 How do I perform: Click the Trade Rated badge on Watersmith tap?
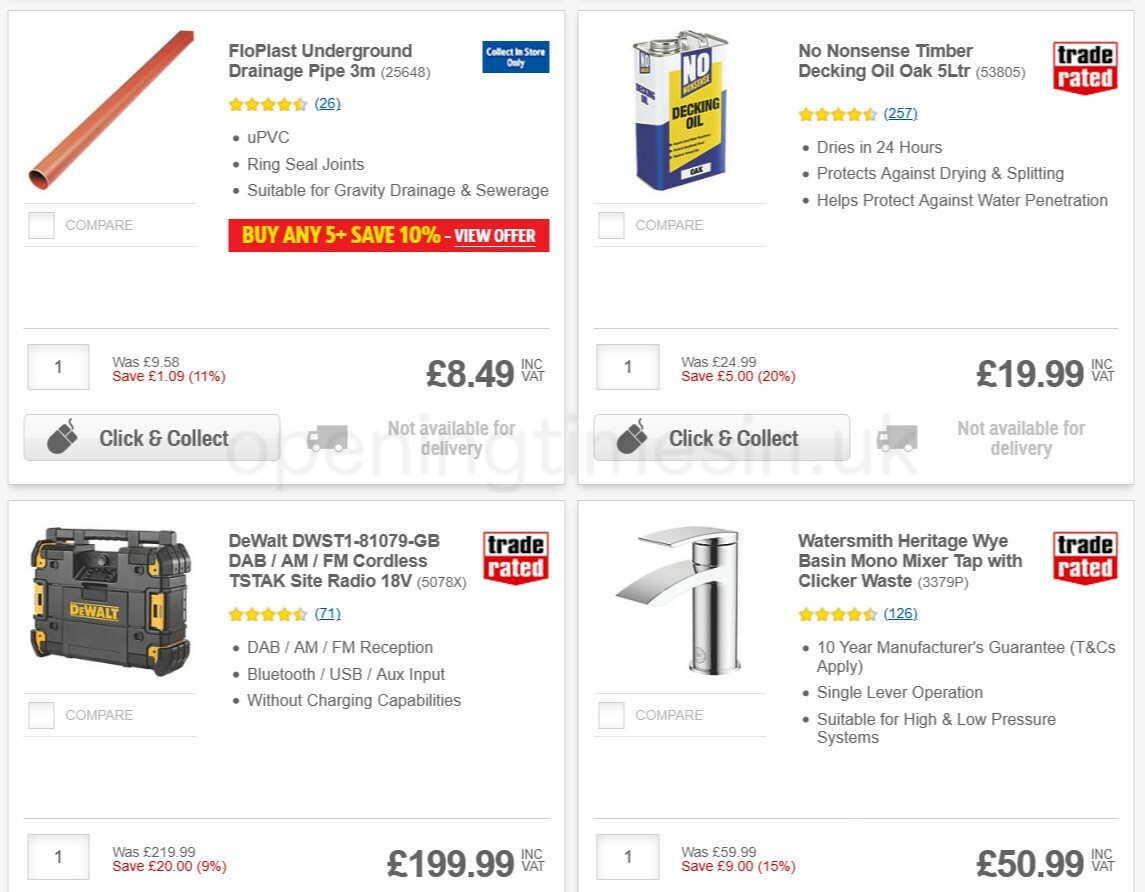click(x=1085, y=558)
